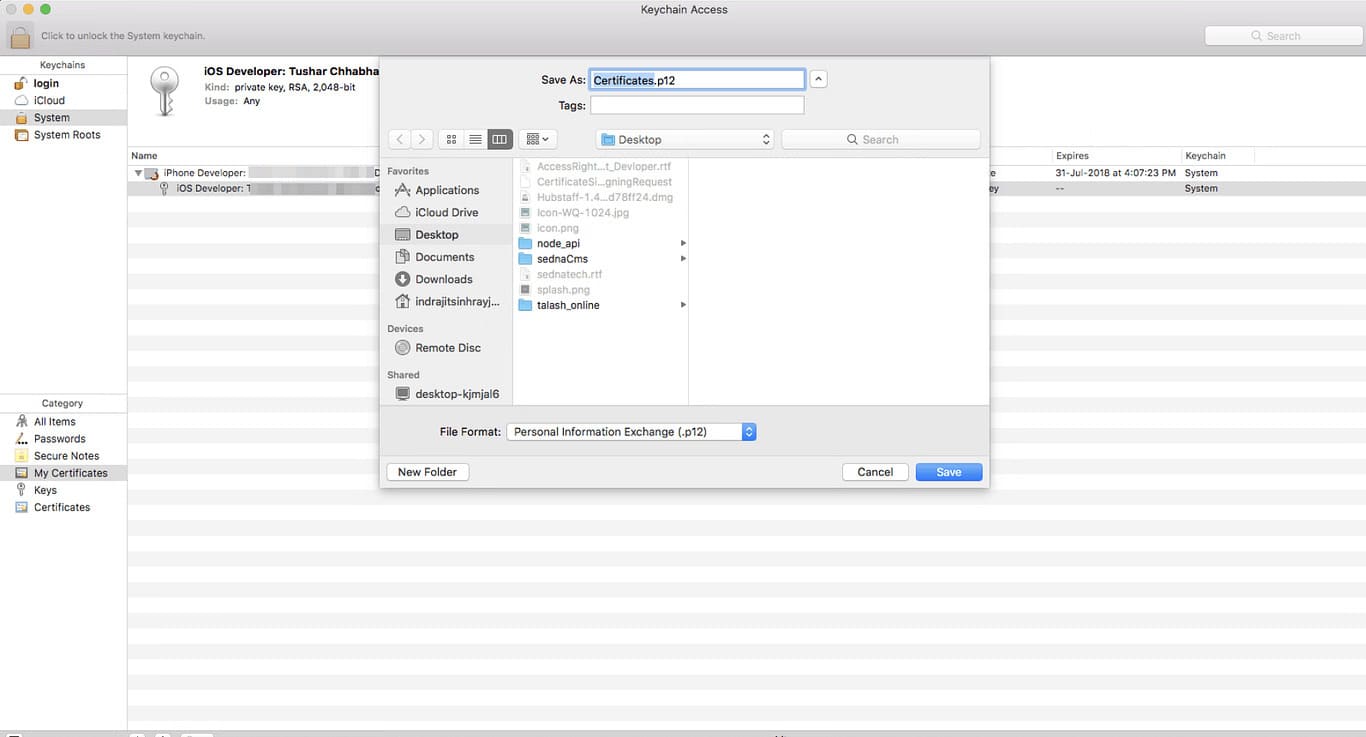Click inside the Tags field
Image resolution: width=1366 pixels, height=737 pixels.
point(696,104)
